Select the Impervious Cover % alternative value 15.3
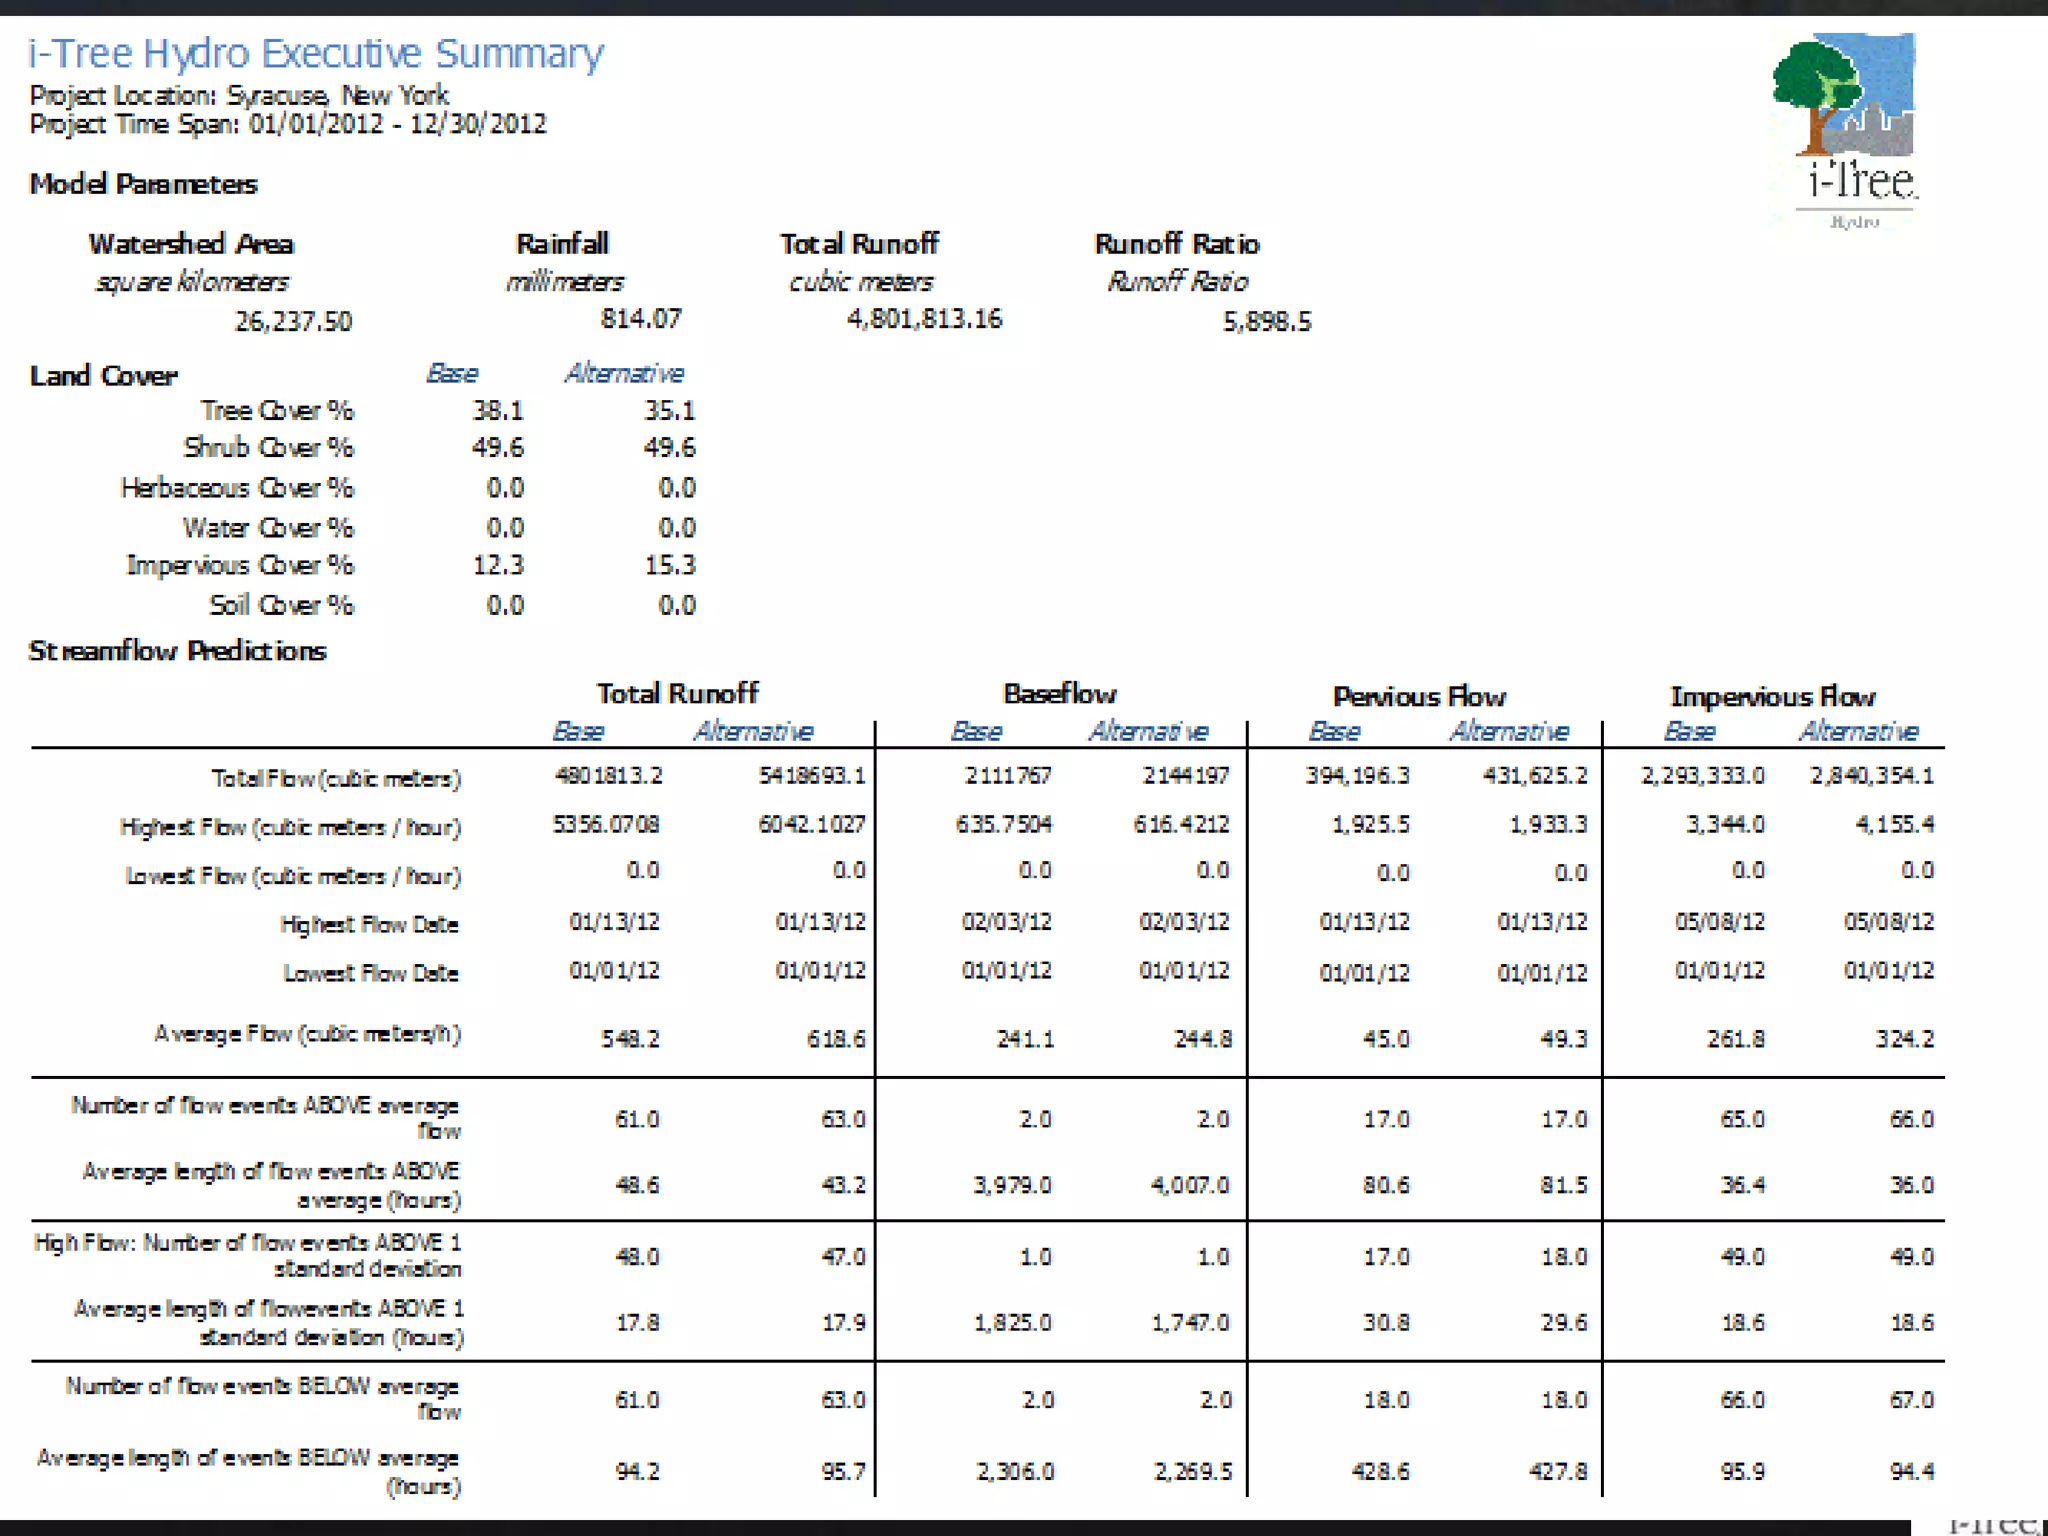The height and width of the screenshot is (1536, 2048). [669, 565]
